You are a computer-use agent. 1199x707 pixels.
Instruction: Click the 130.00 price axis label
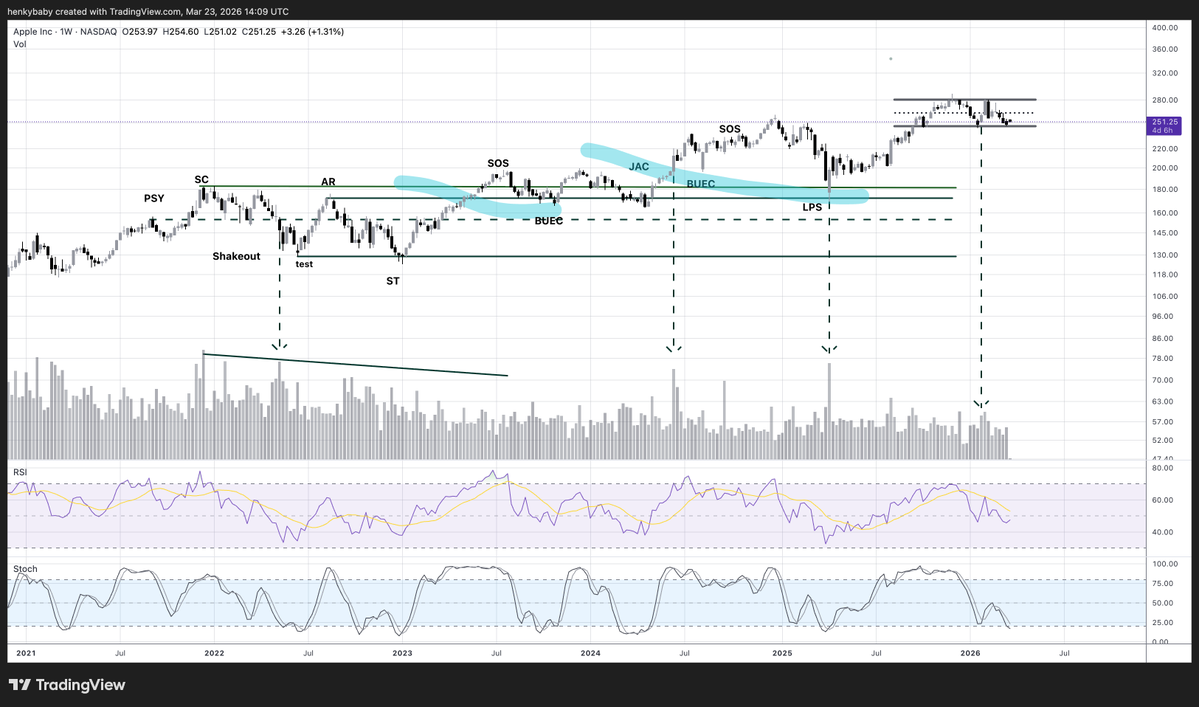(x=1165, y=255)
